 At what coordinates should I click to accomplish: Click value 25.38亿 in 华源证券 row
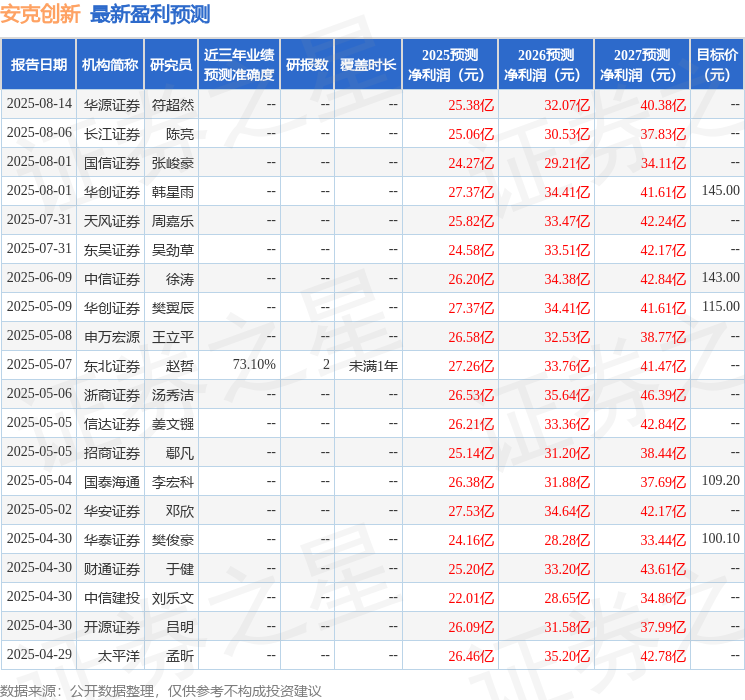[x=471, y=105]
